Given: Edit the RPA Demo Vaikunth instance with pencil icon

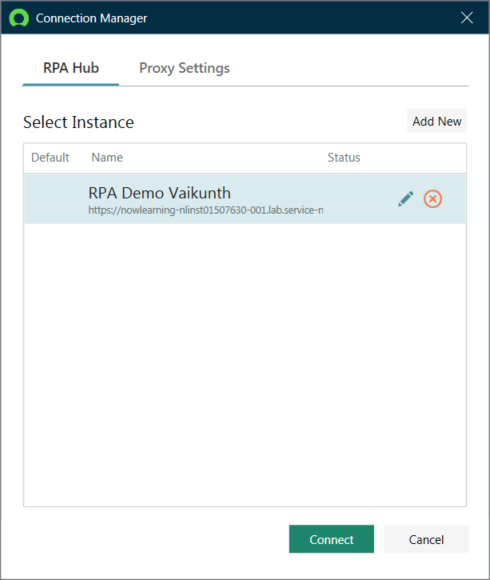Looking at the screenshot, I should [x=405, y=199].
